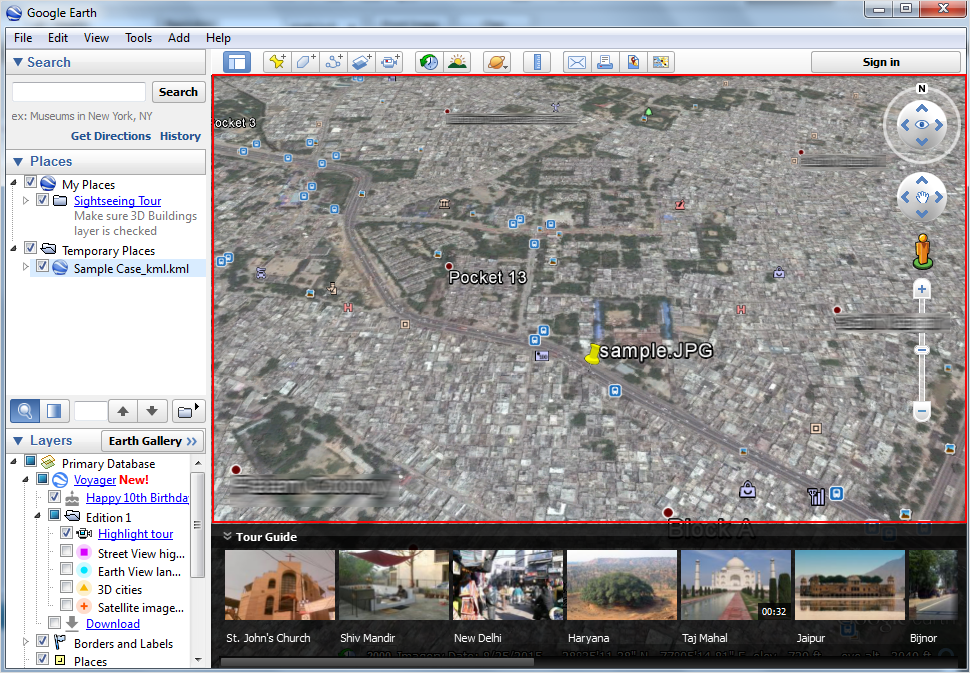
Task: Print the current view
Action: point(605,61)
